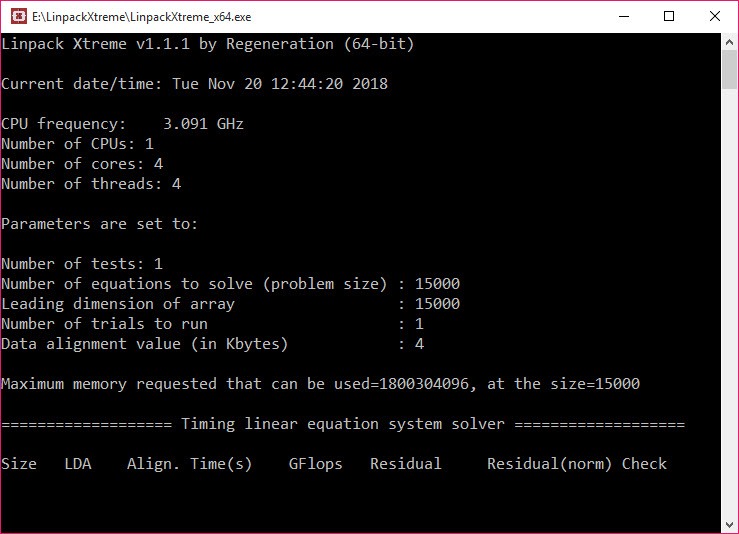
Task: Click the scrollbar down arrow
Action: pyautogui.click(x=730, y=525)
